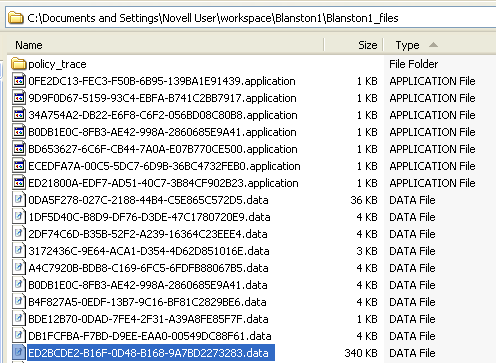Select the policy_trace folder name

click(57, 64)
